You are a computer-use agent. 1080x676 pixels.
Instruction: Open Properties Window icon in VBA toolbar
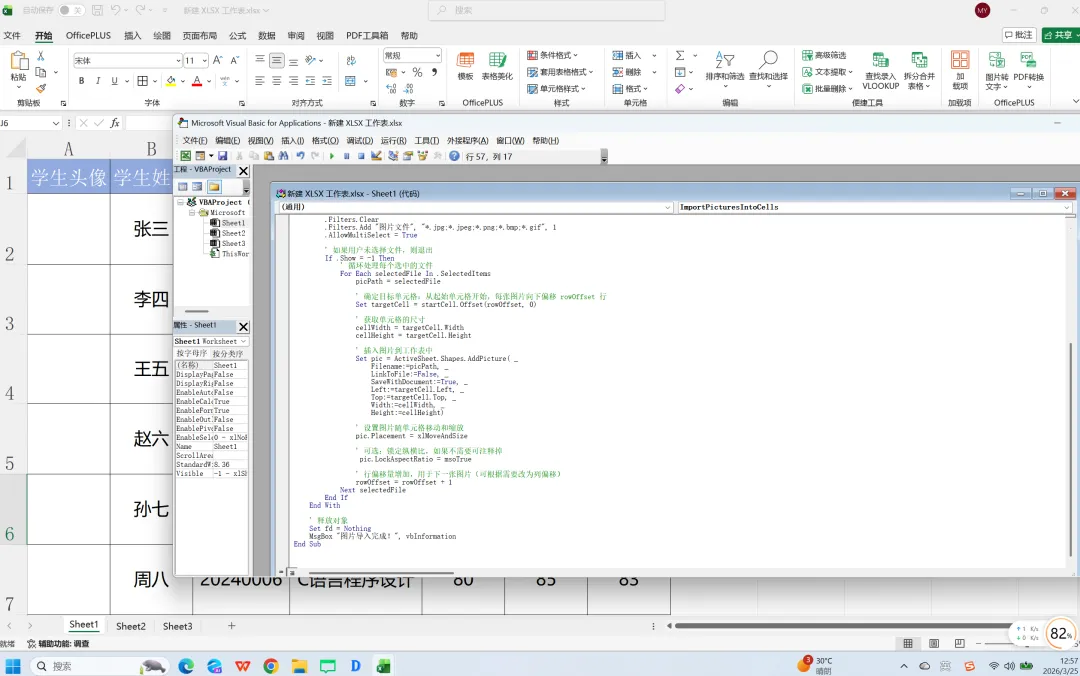(408, 156)
